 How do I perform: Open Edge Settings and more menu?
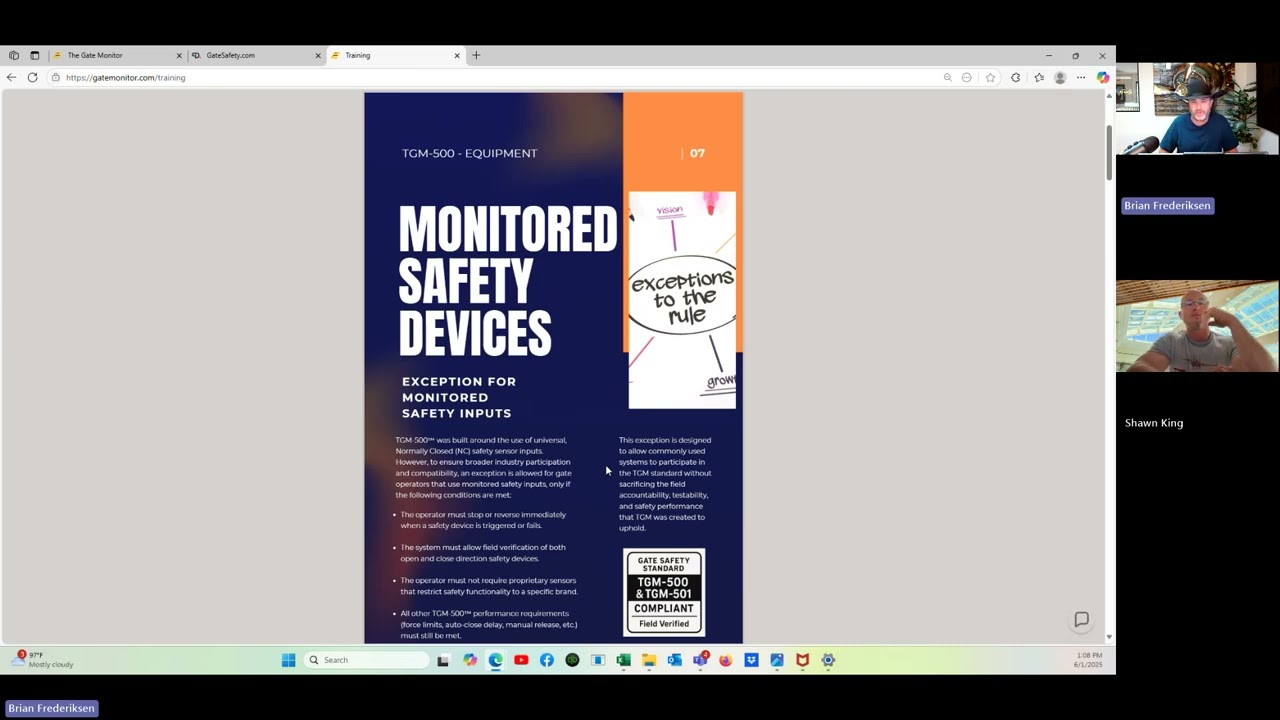click(1081, 77)
